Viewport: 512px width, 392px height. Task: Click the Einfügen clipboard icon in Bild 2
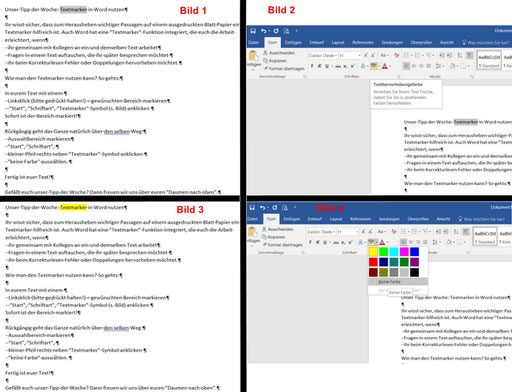pyautogui.click(x=253, y=56)
